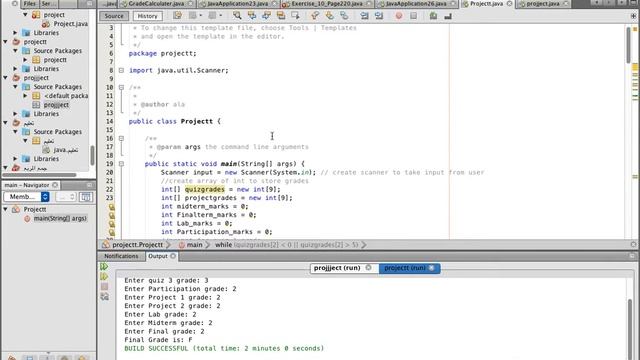Click the Uncomment icon in editor toolbar

click(x=448, y=16)
